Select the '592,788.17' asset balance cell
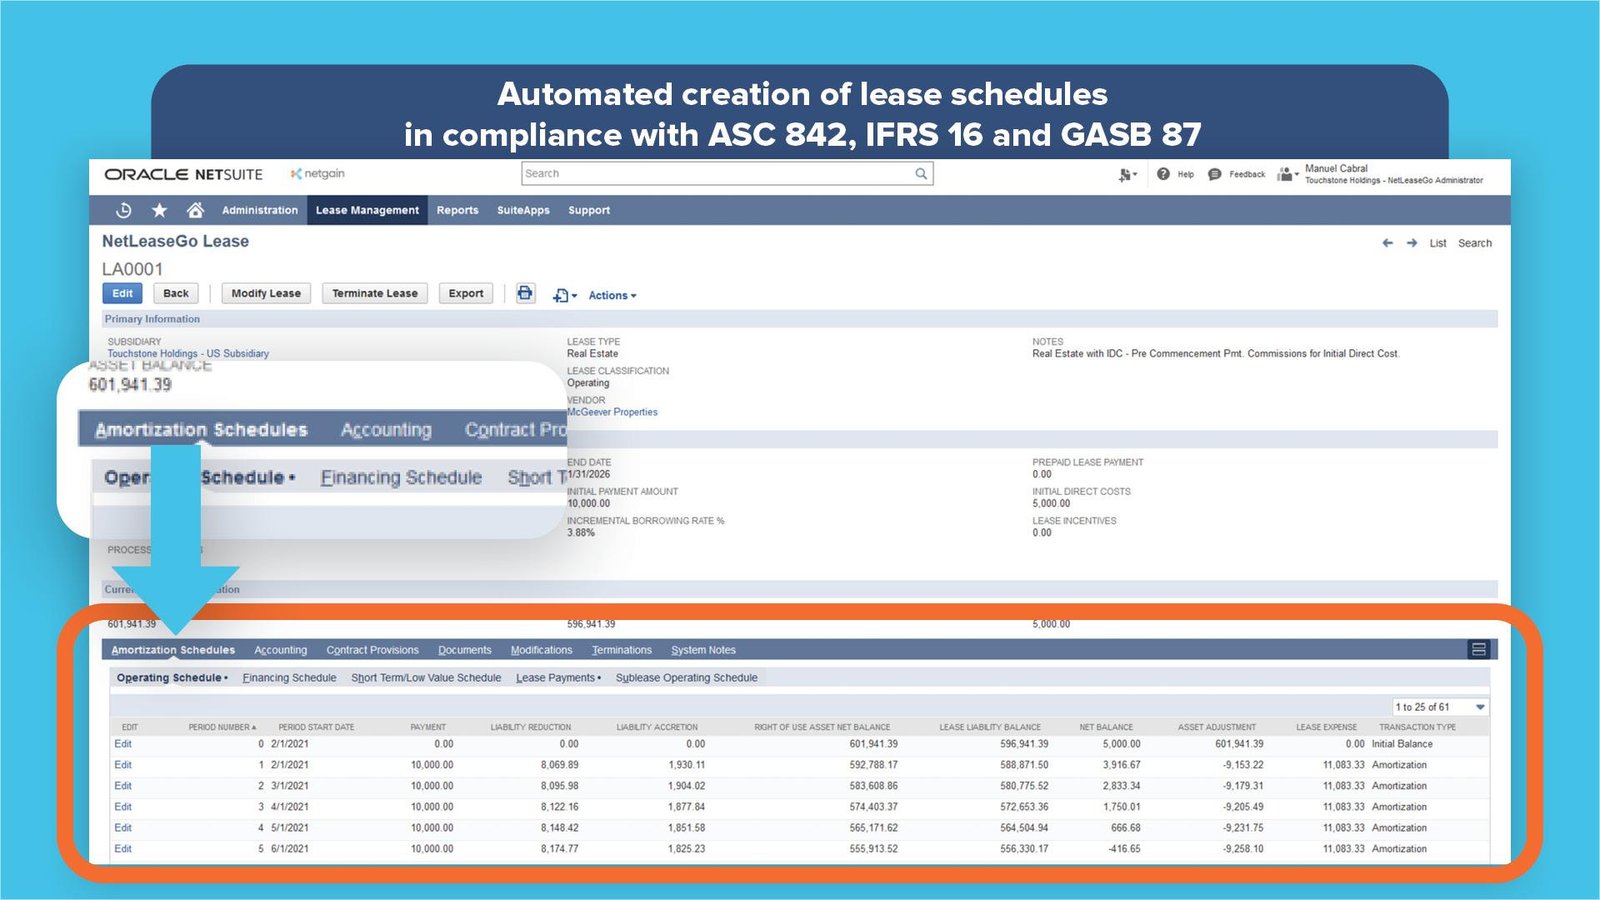1600x900 pixels. coord(873,765)
